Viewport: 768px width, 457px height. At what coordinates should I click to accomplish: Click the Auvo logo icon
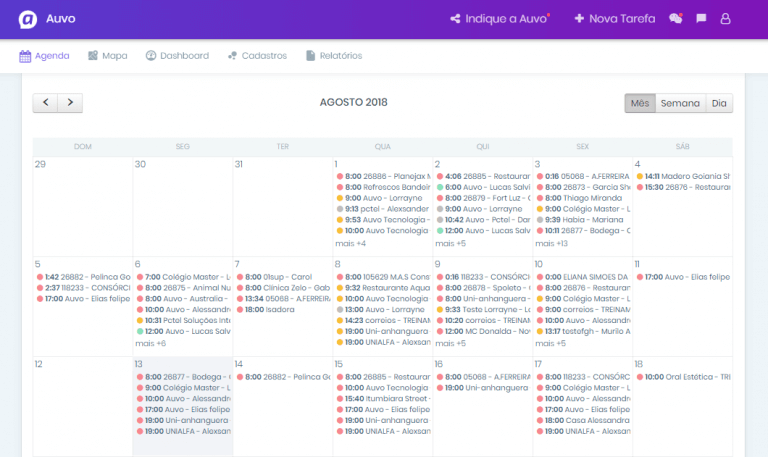click(27, 19)
